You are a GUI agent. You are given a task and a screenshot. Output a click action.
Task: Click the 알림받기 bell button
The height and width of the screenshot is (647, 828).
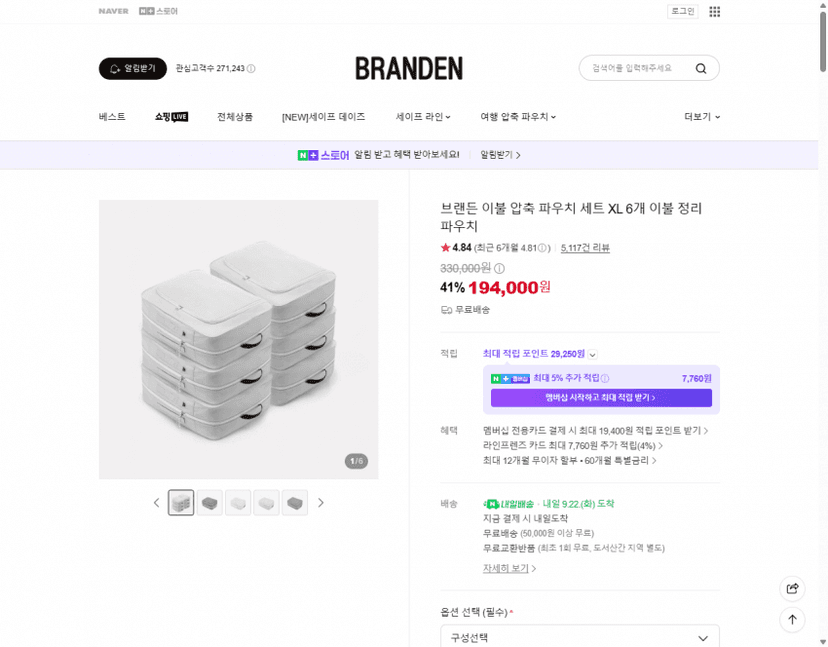133,69
